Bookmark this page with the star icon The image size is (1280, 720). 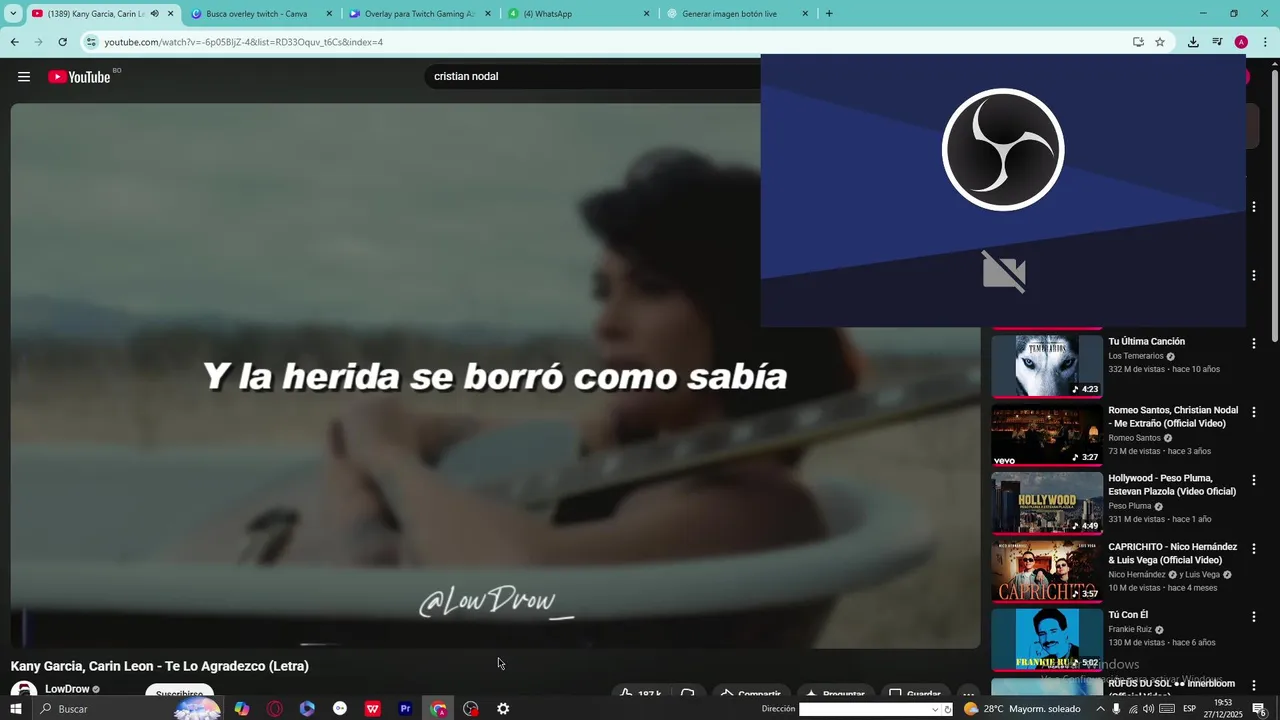1160,42
